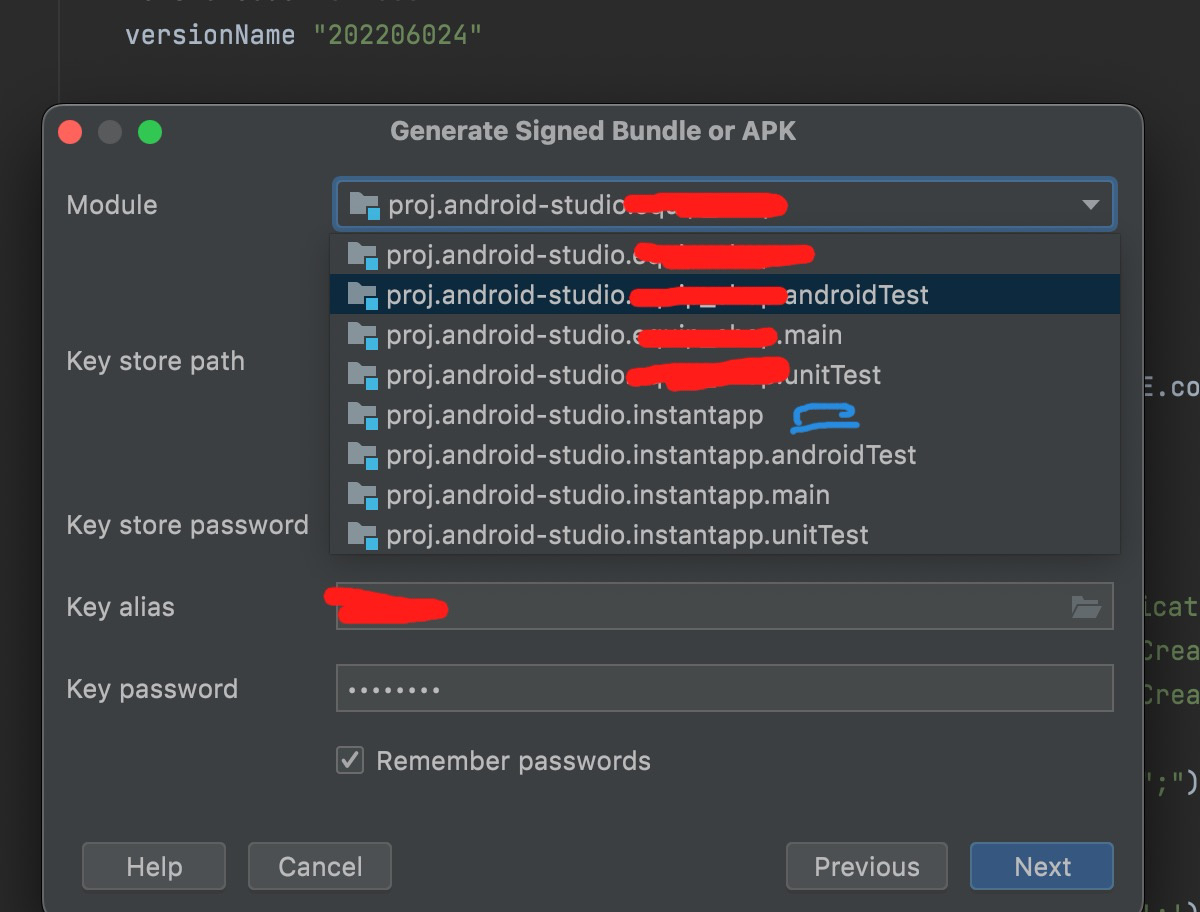Click the module icon beside instantapp.main entry
The image size is (1200, 912).
coord(362,496)
